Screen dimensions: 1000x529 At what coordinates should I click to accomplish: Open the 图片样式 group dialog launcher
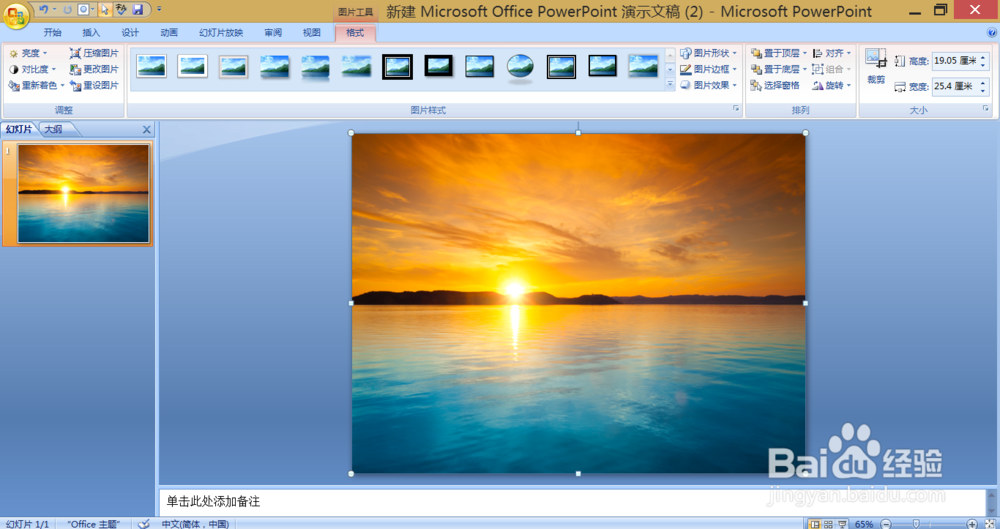pyautogui.click(x=736, y=109)
